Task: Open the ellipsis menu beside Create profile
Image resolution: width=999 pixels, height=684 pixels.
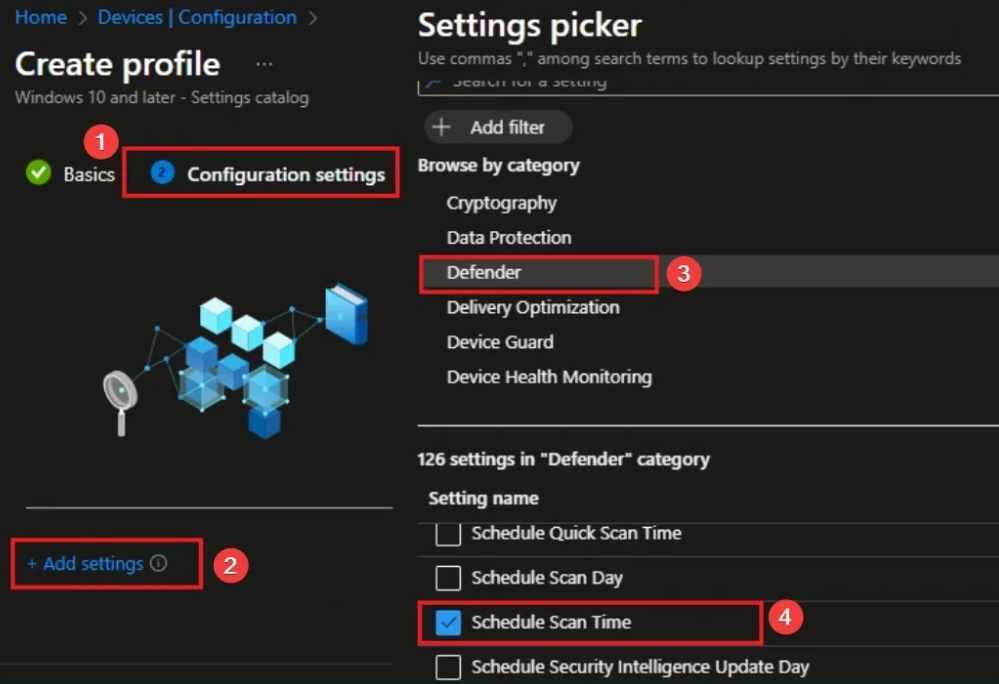Action: click(x=264, y=64)
